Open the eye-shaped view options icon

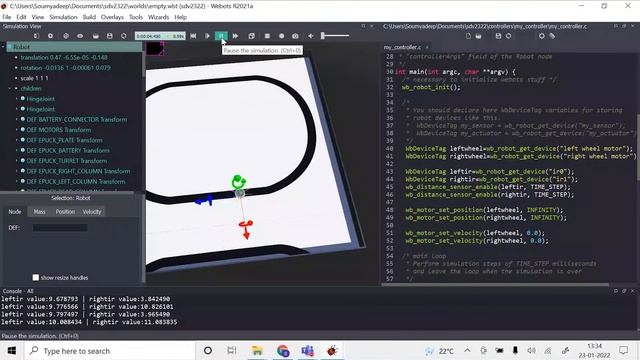point(80,36)
